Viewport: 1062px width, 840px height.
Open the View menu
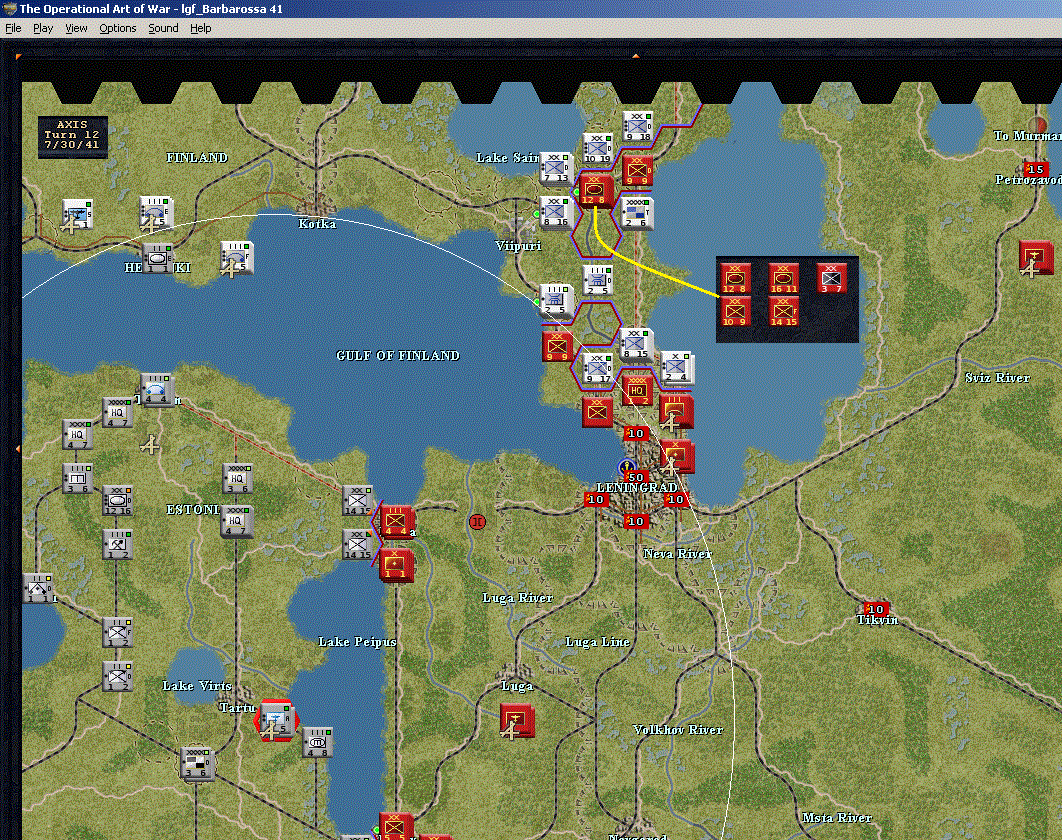(x=76, y=28)
